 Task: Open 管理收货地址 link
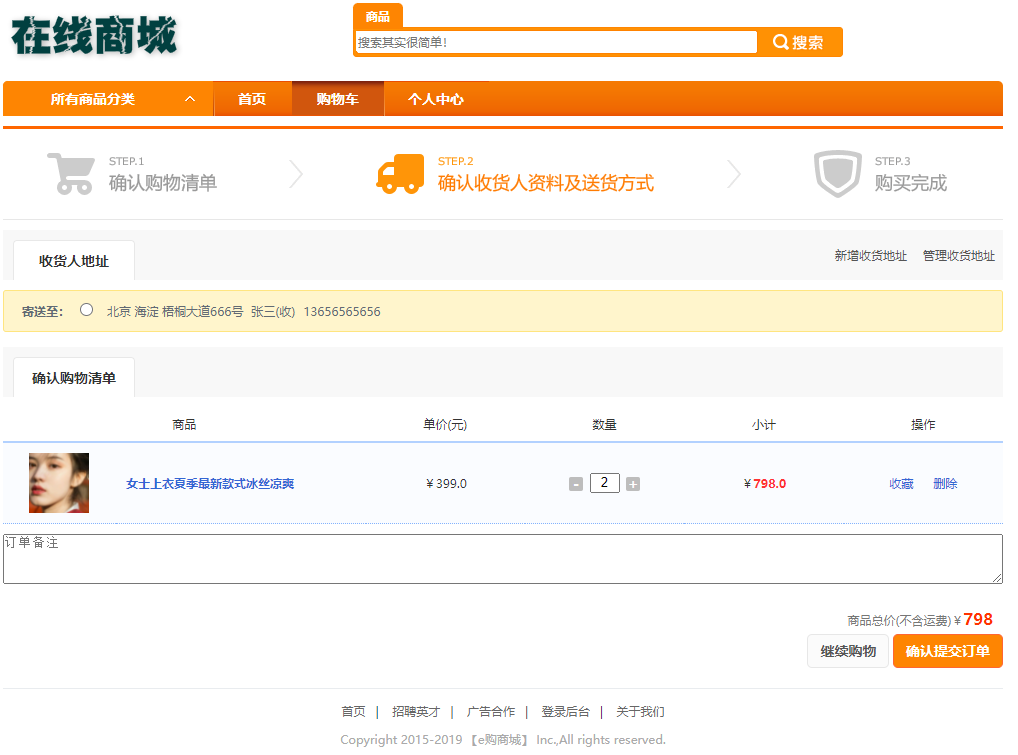point(958,256)
